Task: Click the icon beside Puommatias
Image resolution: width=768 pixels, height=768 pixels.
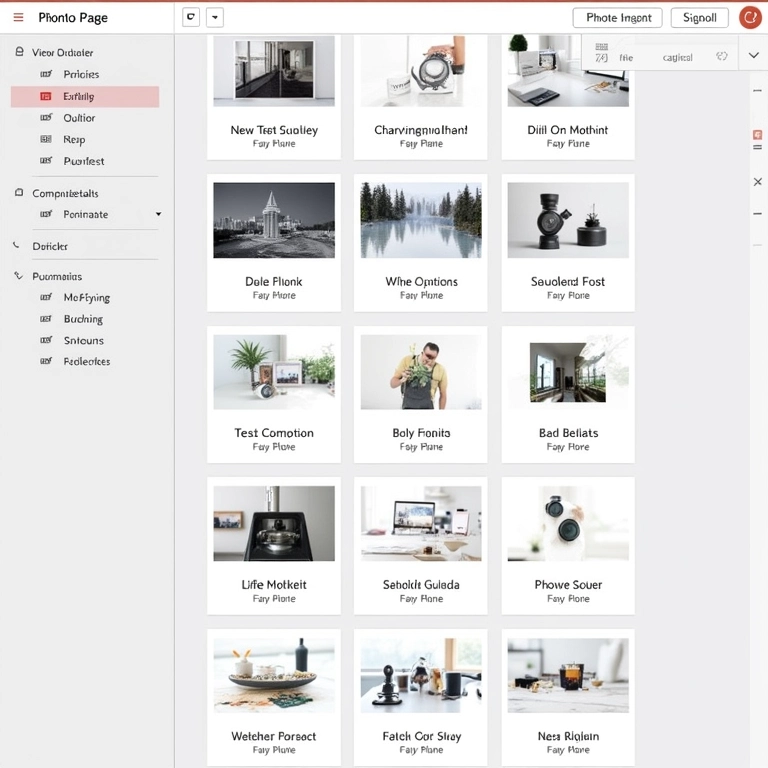Action: 19,276
